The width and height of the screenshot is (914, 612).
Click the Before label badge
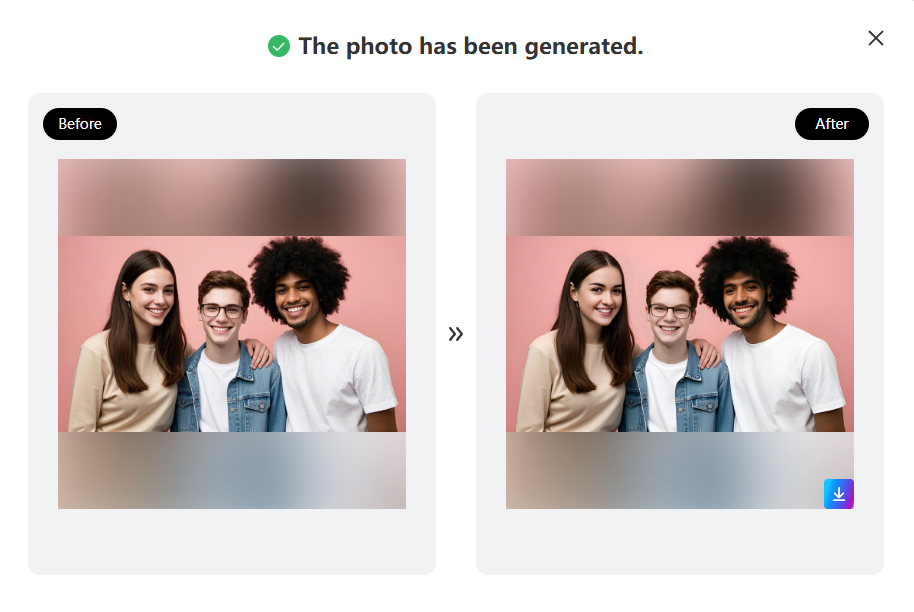click(80, 124)
